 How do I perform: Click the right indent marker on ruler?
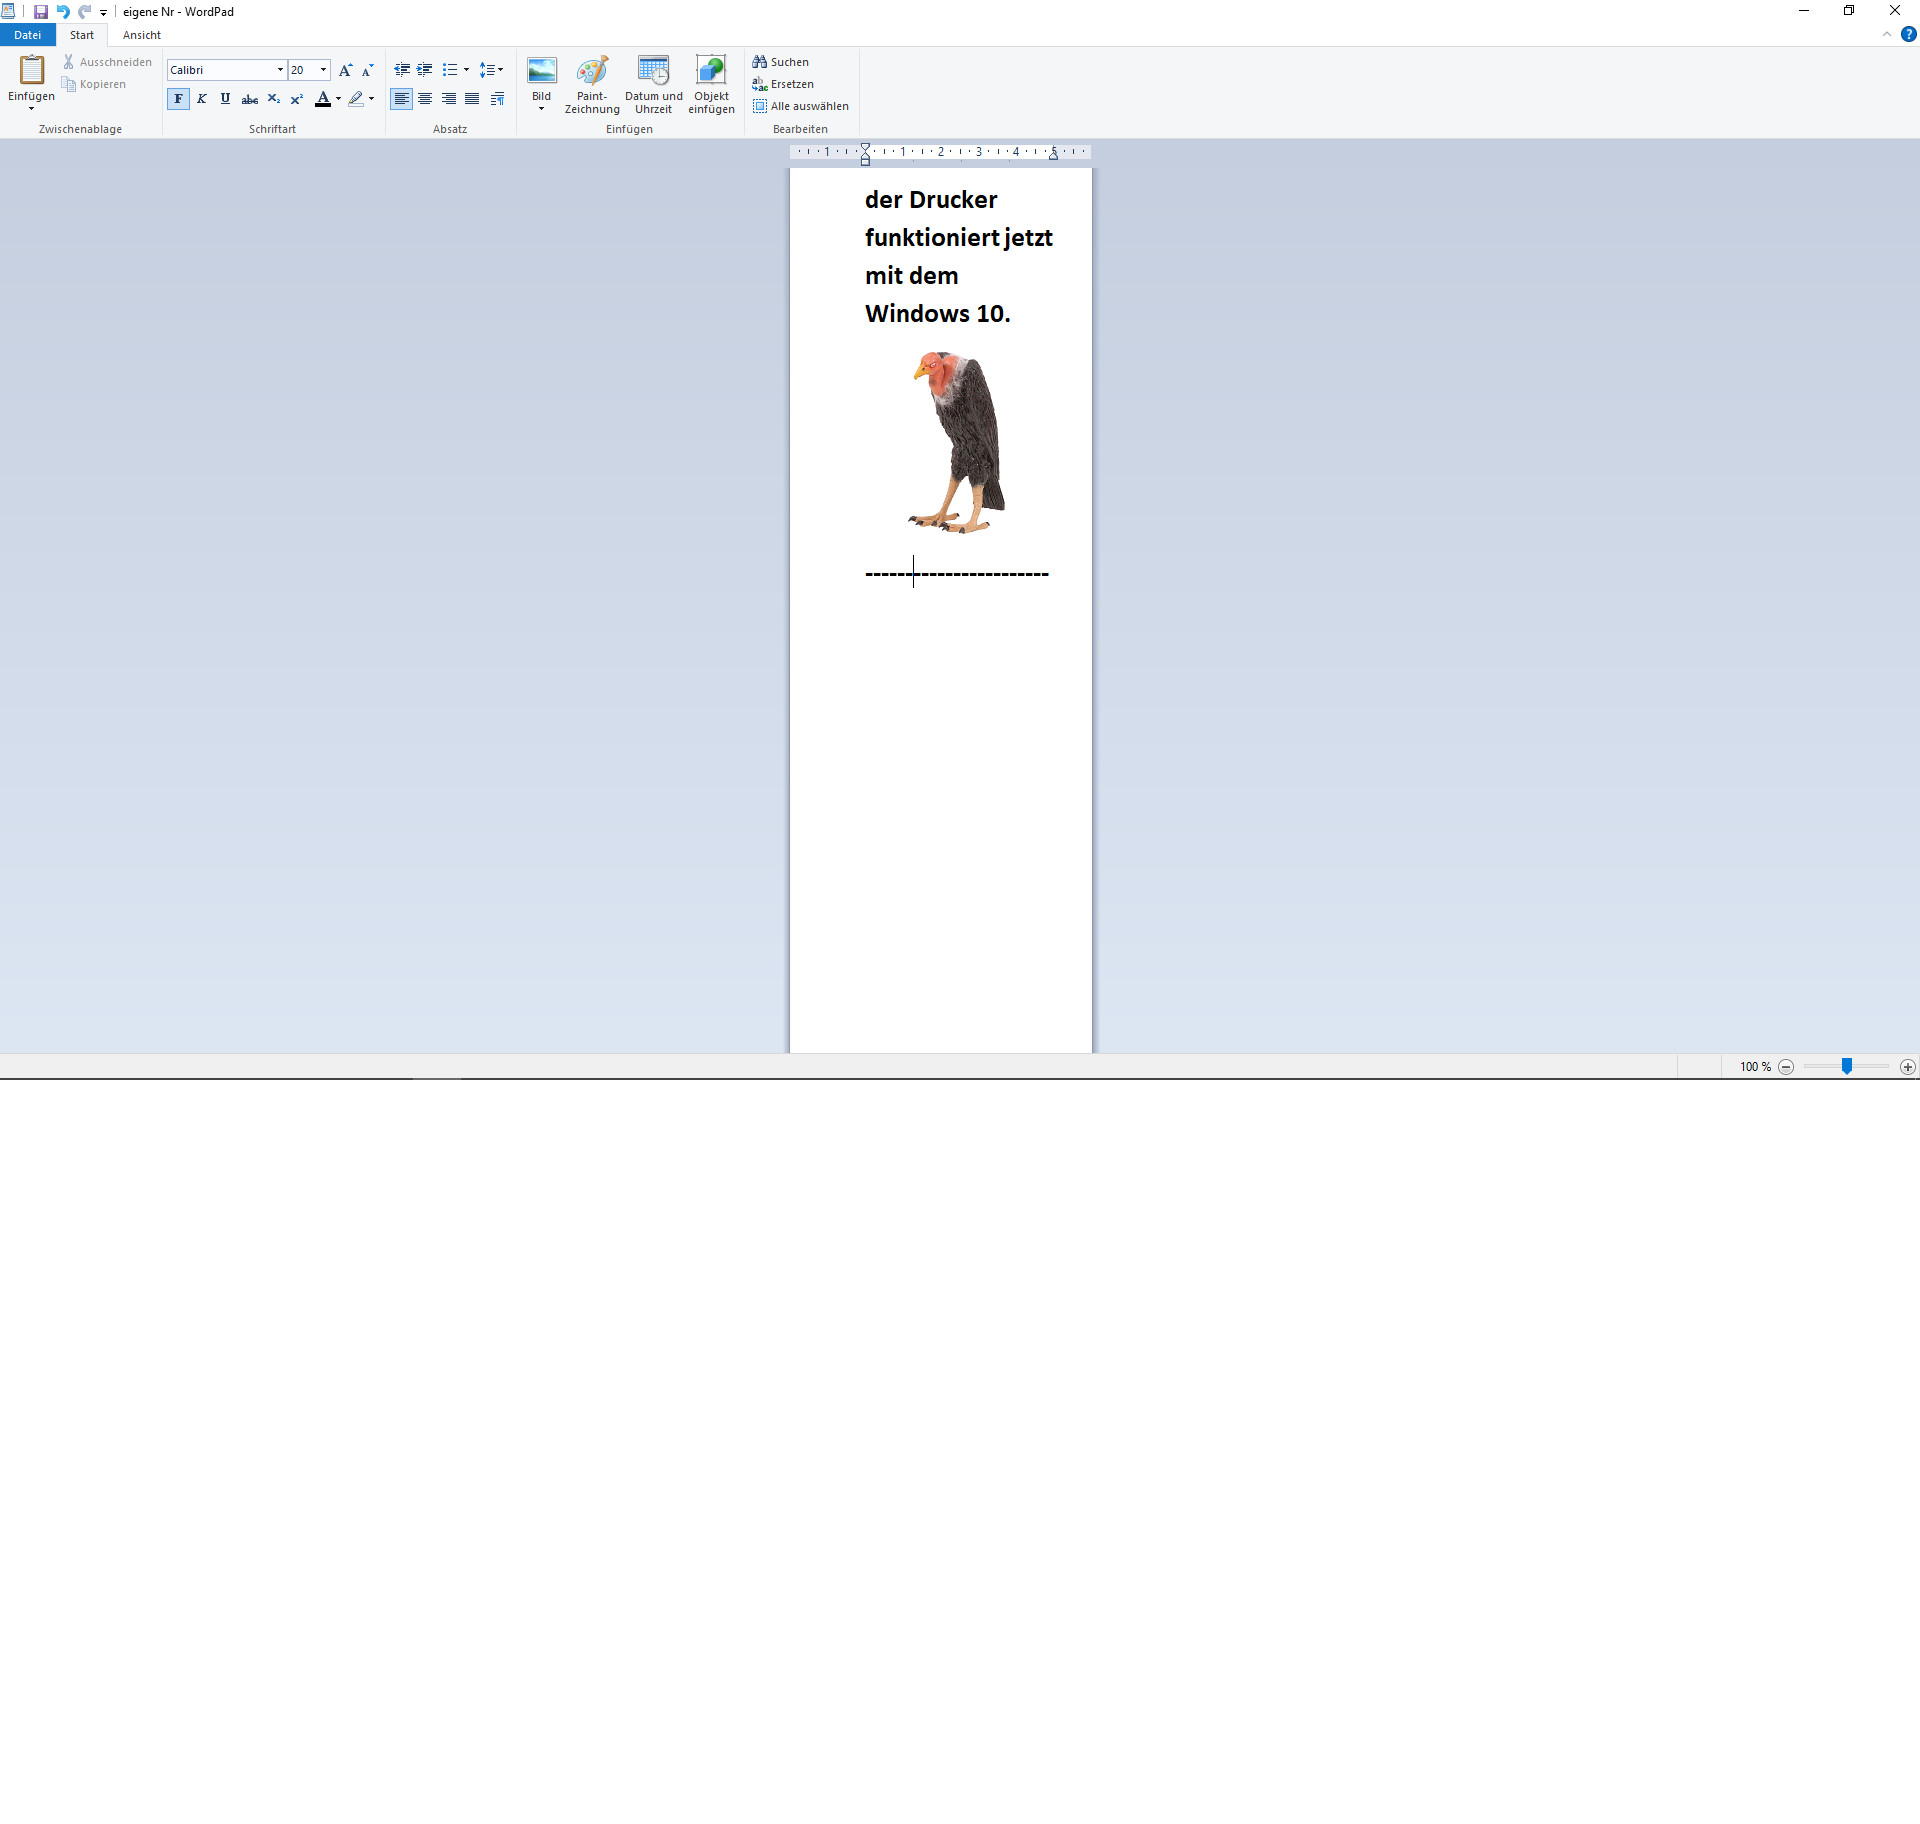(x=1053, y=155)
